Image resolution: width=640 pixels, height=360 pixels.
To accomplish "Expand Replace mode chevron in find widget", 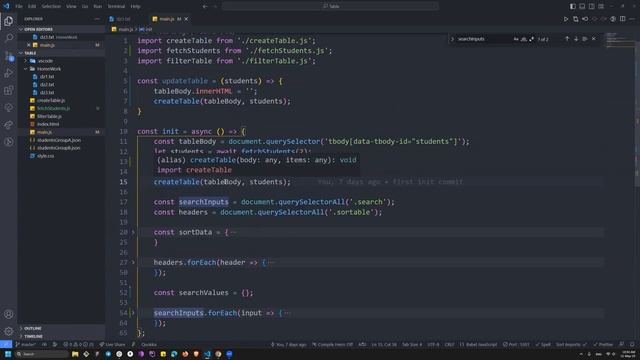I will (452, 39).
